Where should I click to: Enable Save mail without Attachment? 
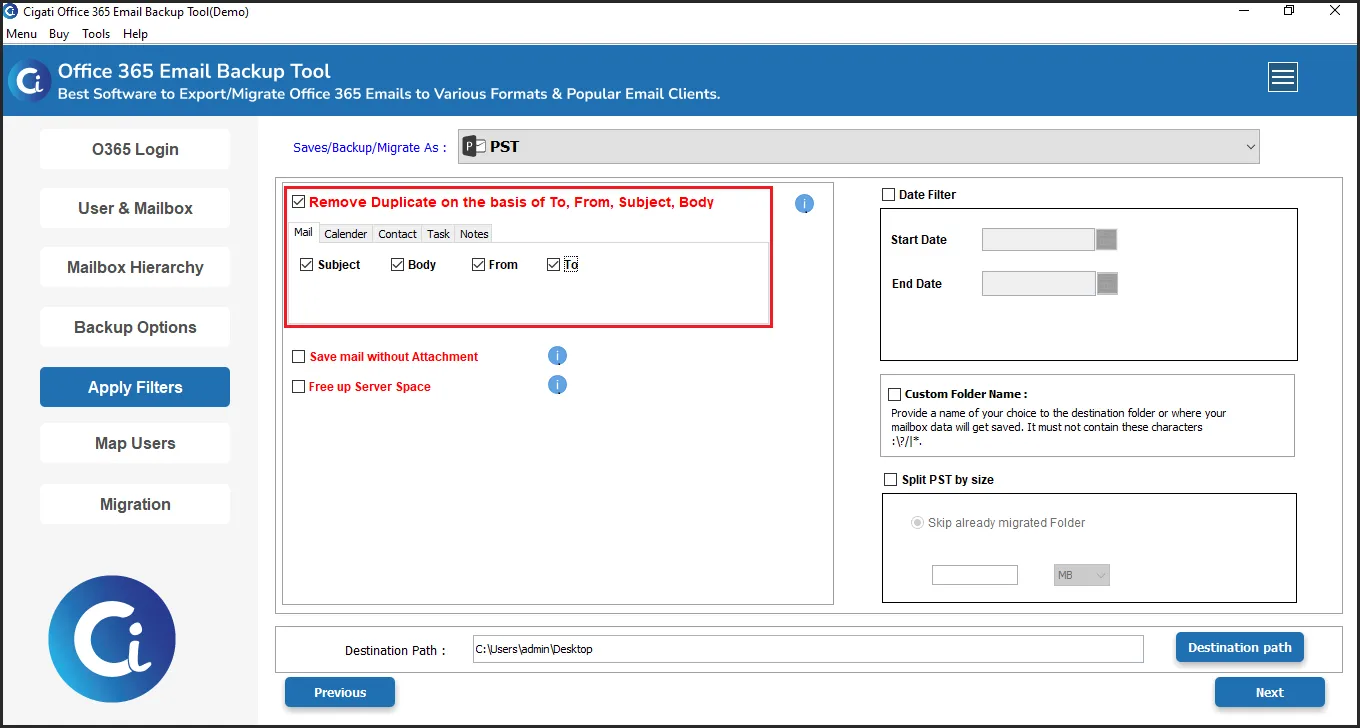tap(298, 357)
